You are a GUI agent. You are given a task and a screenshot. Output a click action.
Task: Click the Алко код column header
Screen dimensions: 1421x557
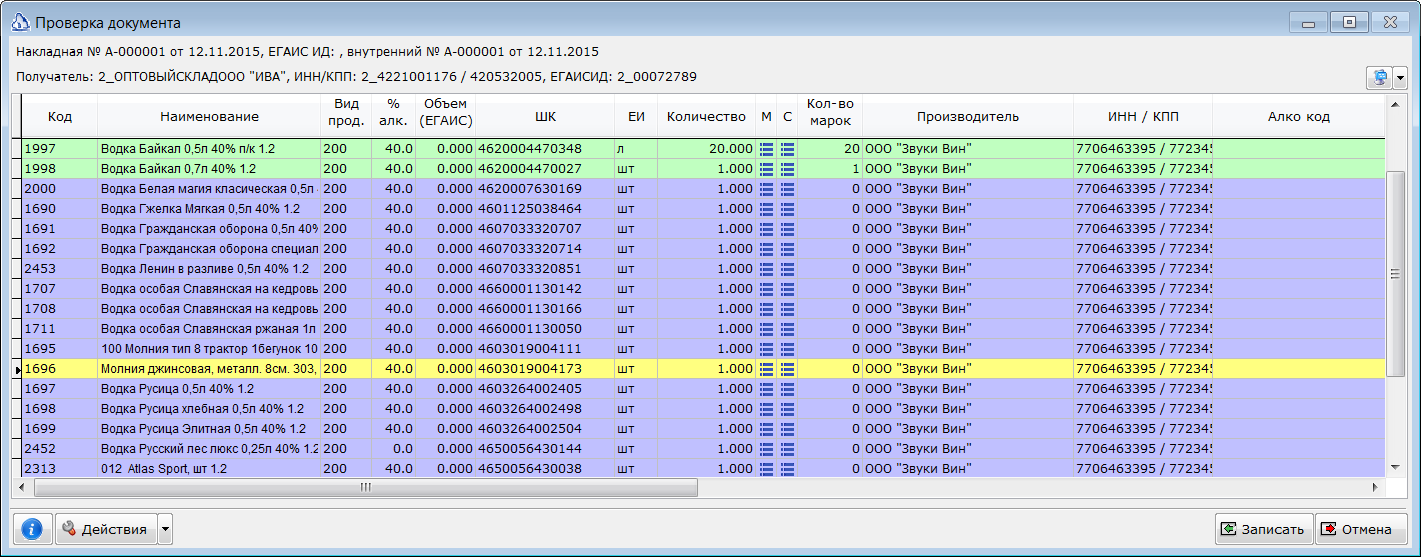pos(1298,116)
